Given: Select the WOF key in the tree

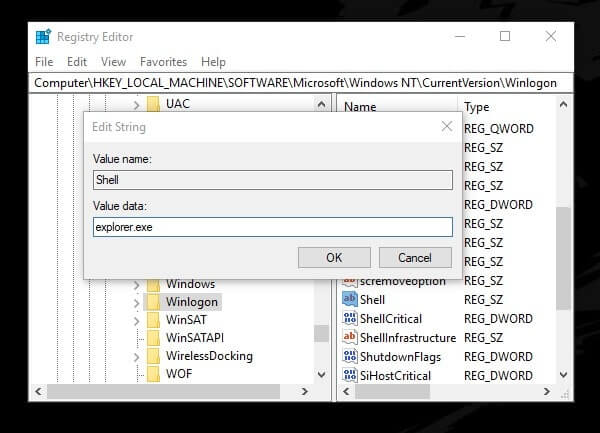Looking at the screenshot, I should 179,374.
